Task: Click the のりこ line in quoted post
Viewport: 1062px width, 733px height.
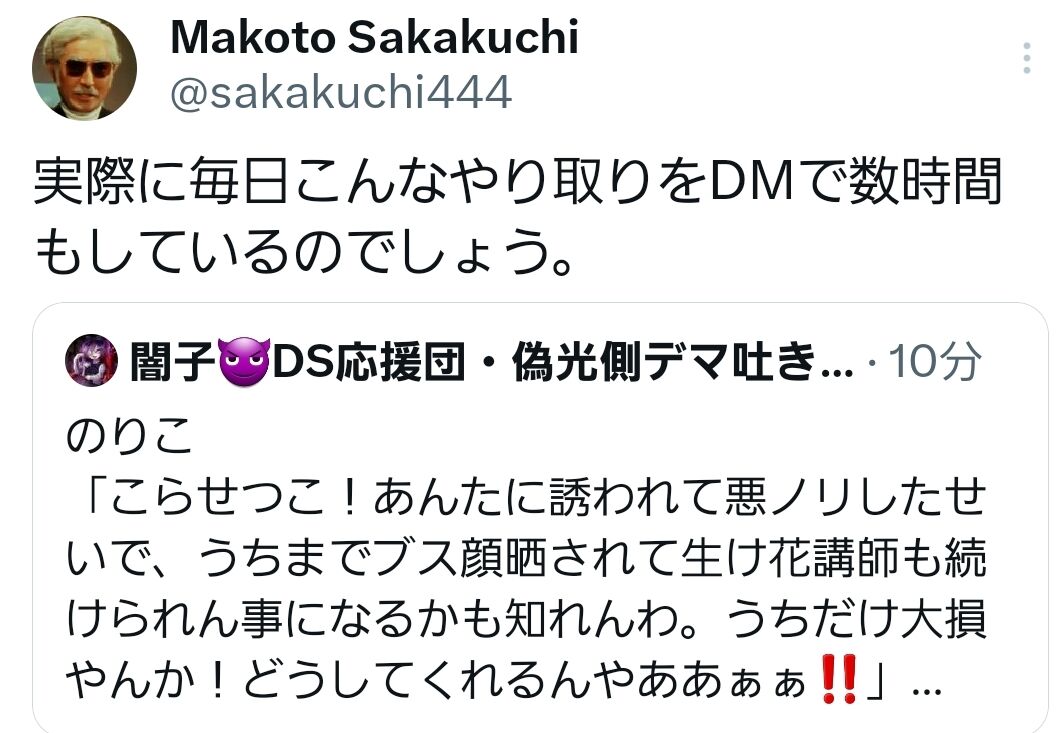Action: [x=129, y=436]
